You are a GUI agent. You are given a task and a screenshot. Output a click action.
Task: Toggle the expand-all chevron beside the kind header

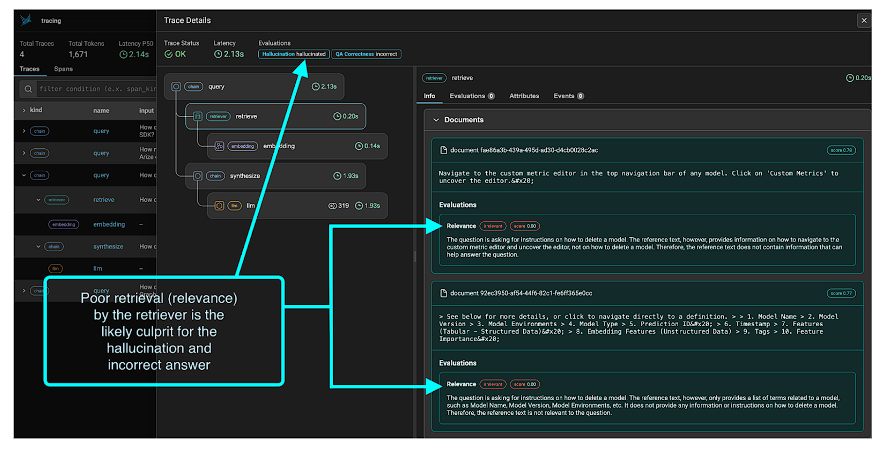(x=24, y=111)
